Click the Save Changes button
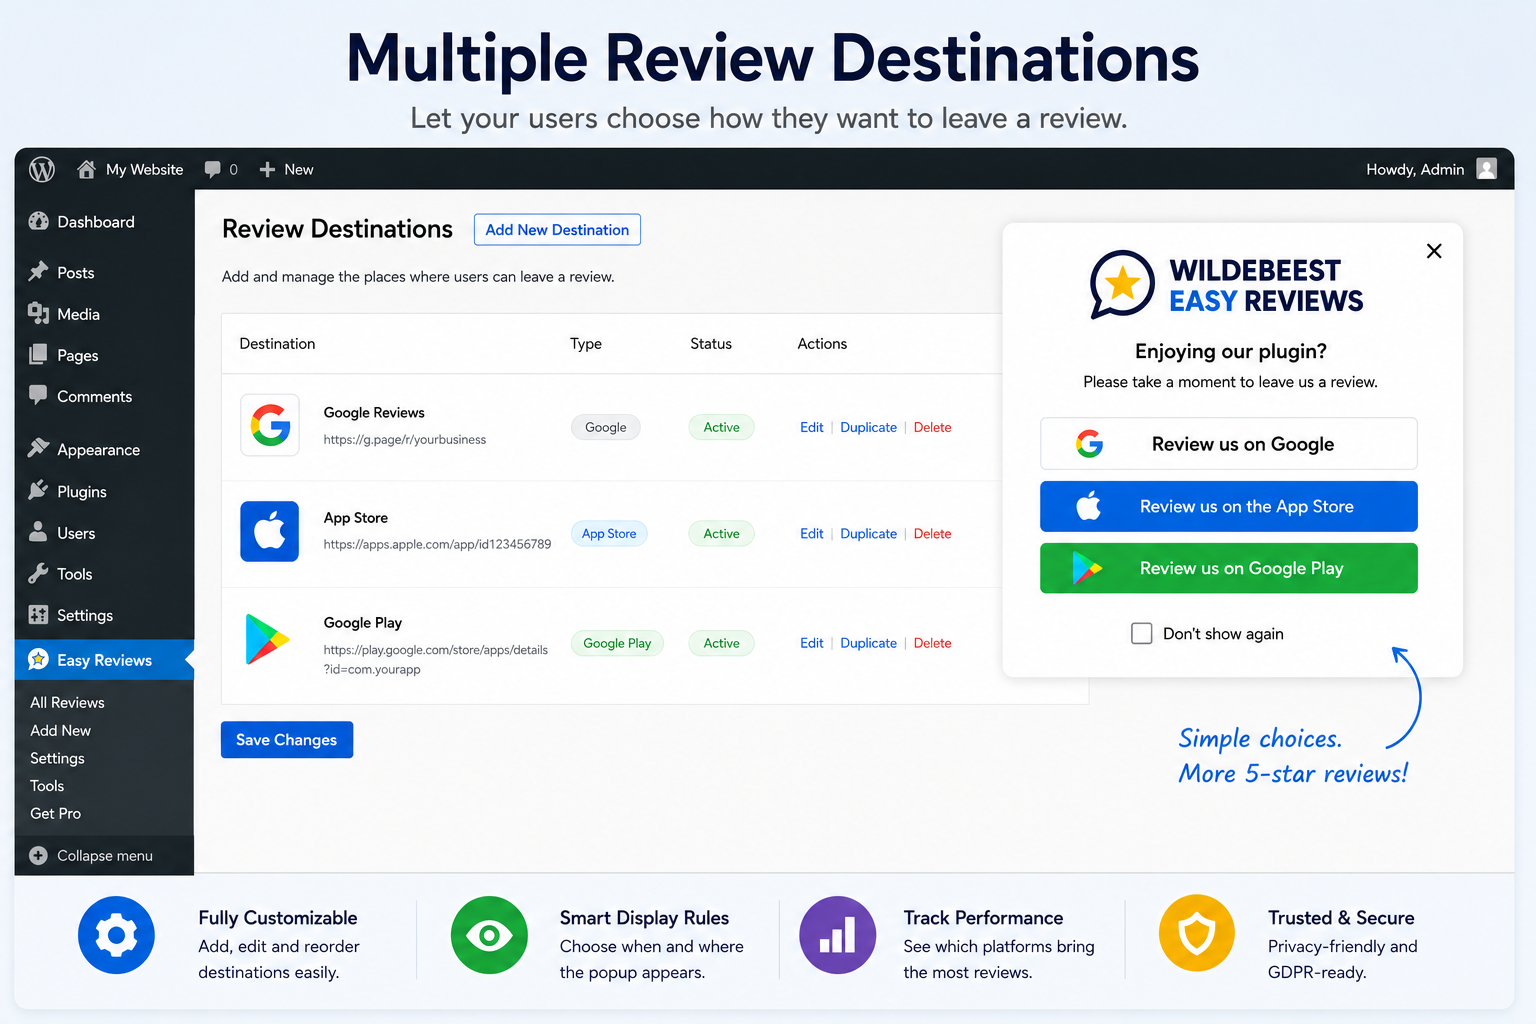The height and width of the screenshot is (1024, 1536). pos(287,740)
